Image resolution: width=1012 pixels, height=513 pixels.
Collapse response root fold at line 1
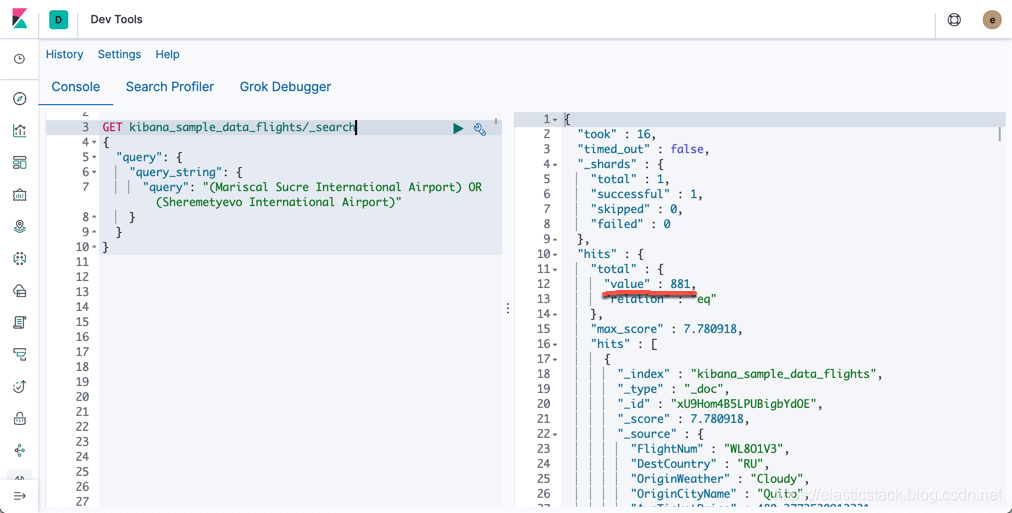pos(554,119)
